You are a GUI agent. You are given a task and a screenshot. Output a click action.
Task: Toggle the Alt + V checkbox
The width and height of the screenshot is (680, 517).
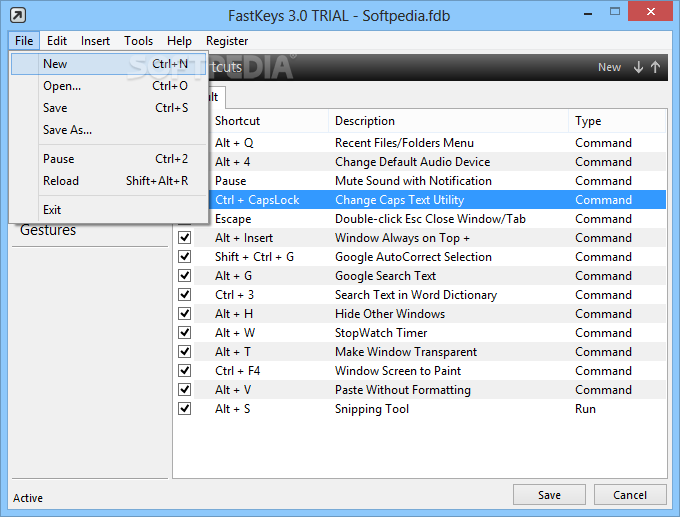[184, 390]
